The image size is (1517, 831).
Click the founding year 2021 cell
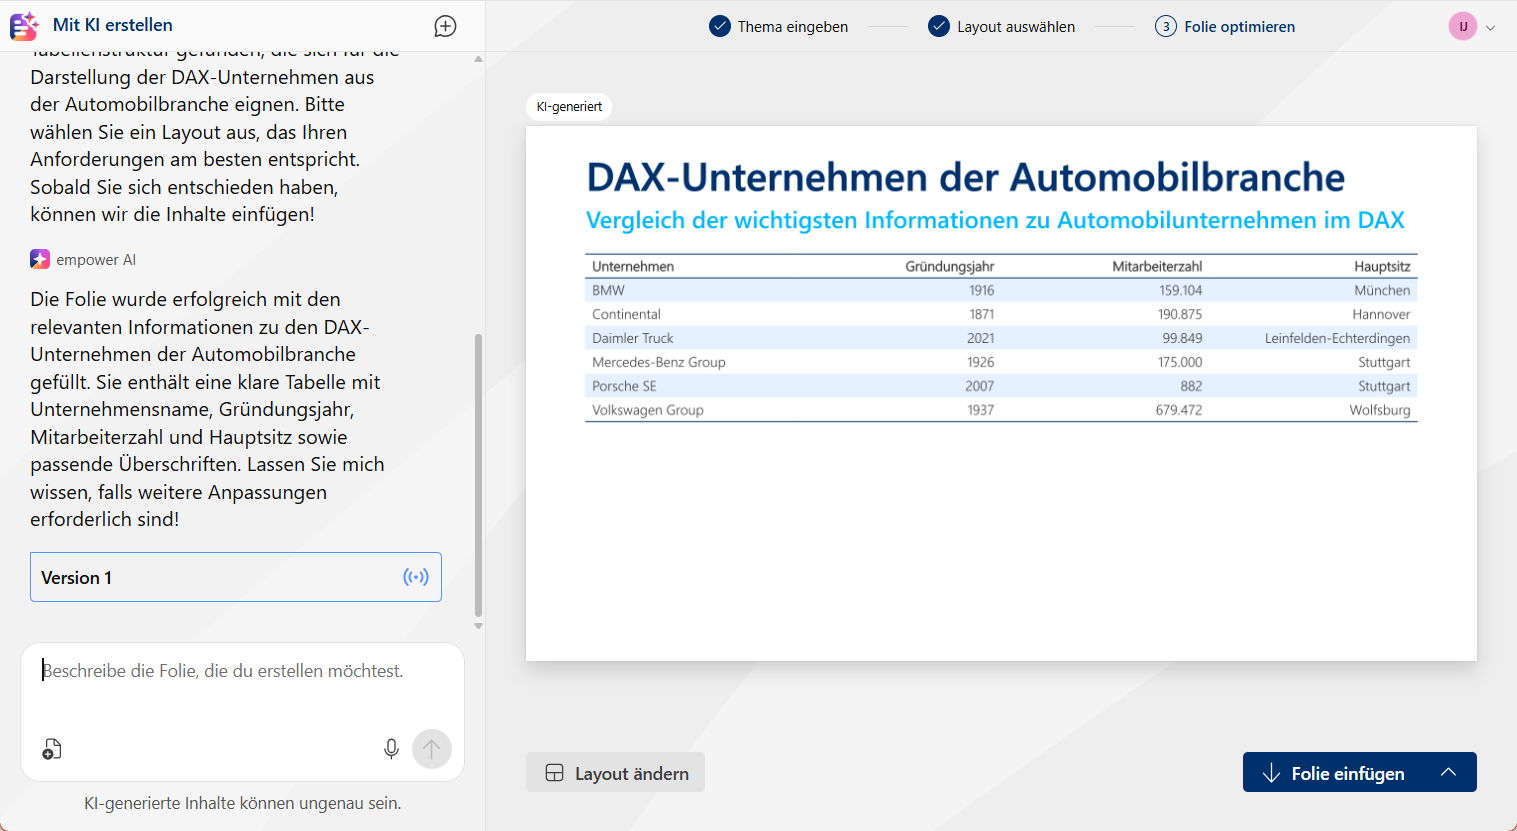click(980, 338)
